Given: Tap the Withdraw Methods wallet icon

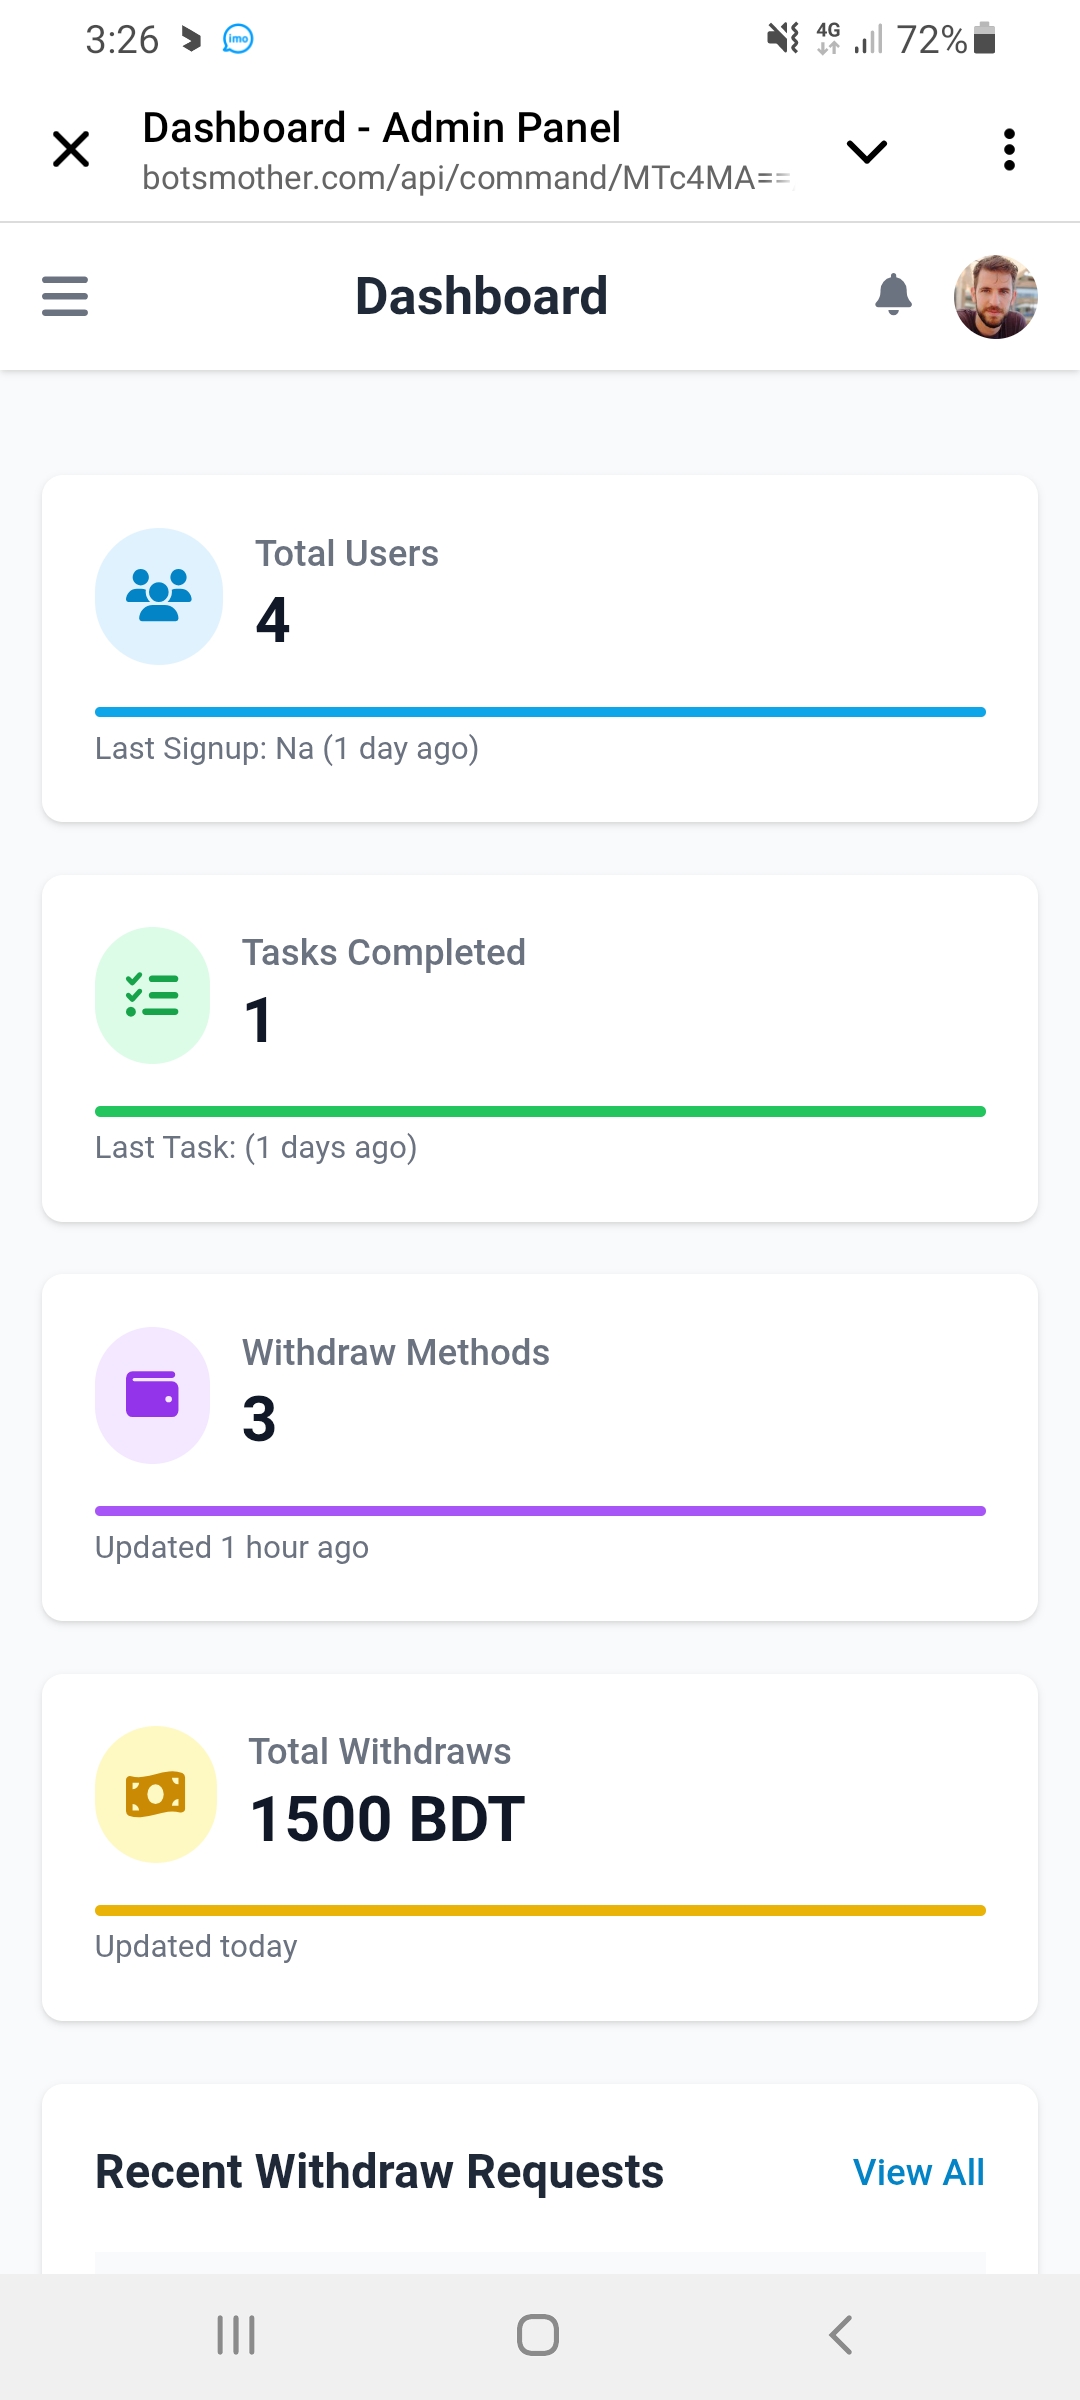Looking at the screenshot, I should click(x=152, y=1395).
